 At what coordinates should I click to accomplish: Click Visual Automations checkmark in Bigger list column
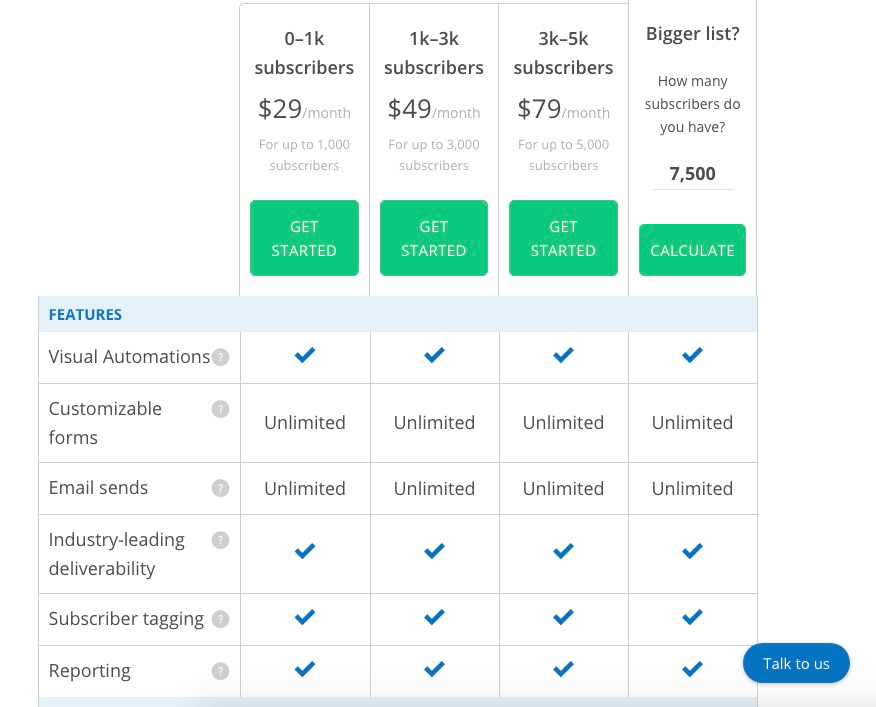click(x=692, y=355)
